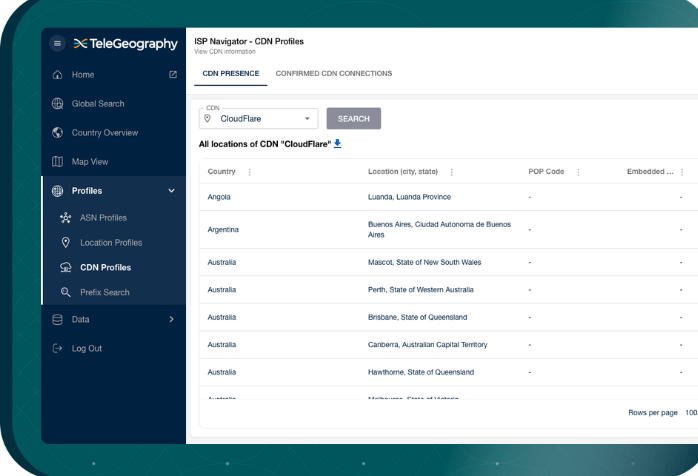Change rows per page 100 value
Viewport: 698px width, 476px height.
point(691,412)
